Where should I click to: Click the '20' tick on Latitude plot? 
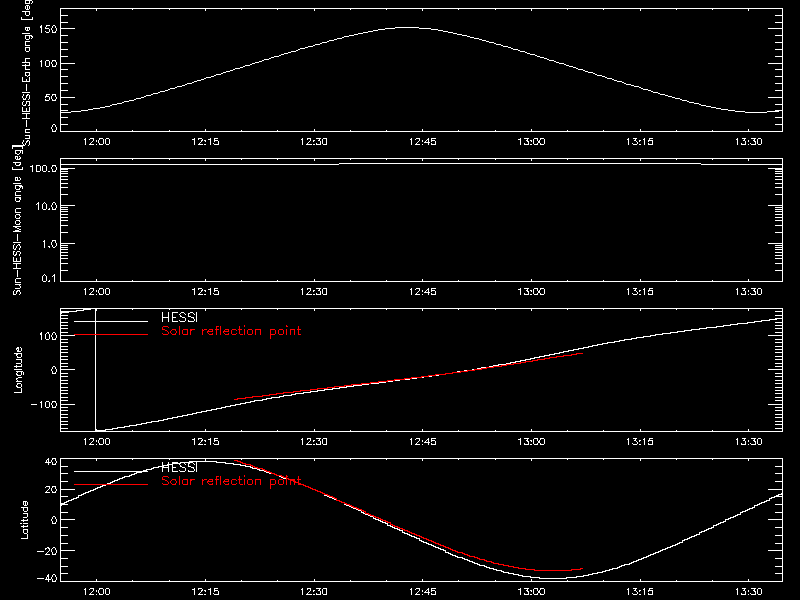[x=51, y=490]
